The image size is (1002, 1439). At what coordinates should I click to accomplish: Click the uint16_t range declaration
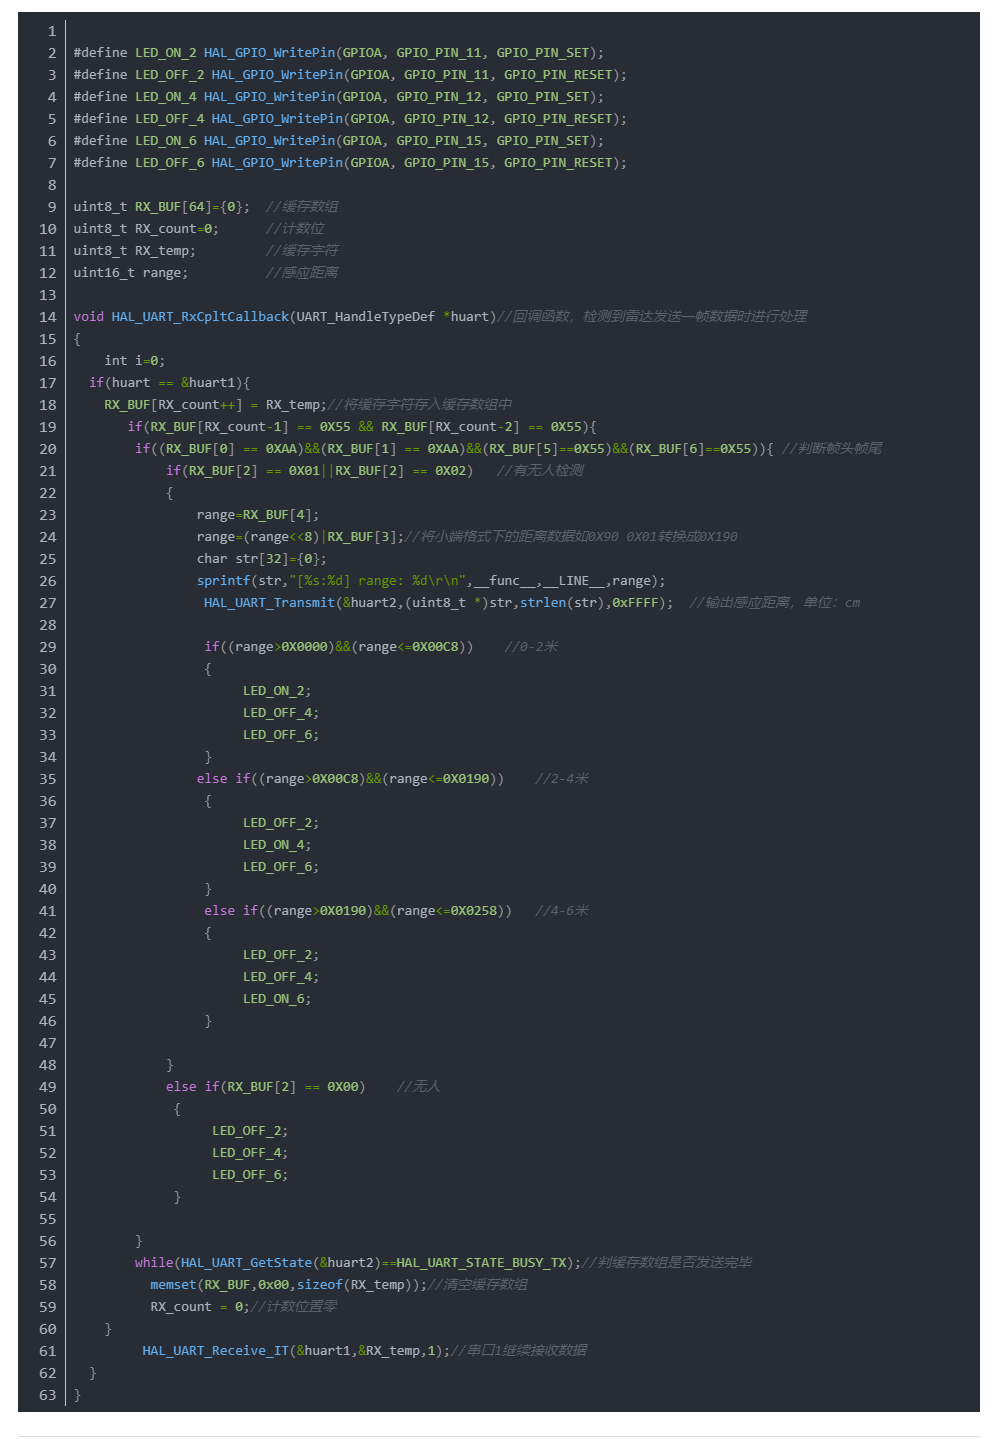click(x=131, y=273)
